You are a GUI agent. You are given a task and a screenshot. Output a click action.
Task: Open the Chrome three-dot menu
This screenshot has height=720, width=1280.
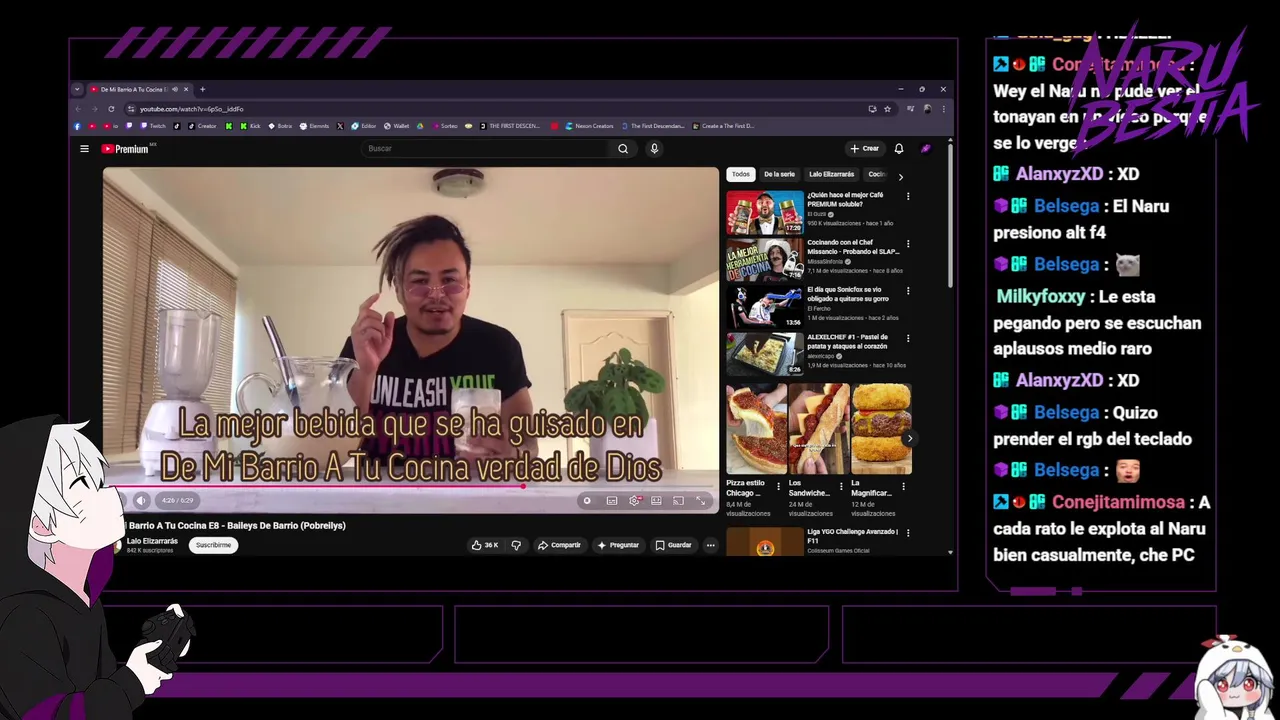click(942, 109)
